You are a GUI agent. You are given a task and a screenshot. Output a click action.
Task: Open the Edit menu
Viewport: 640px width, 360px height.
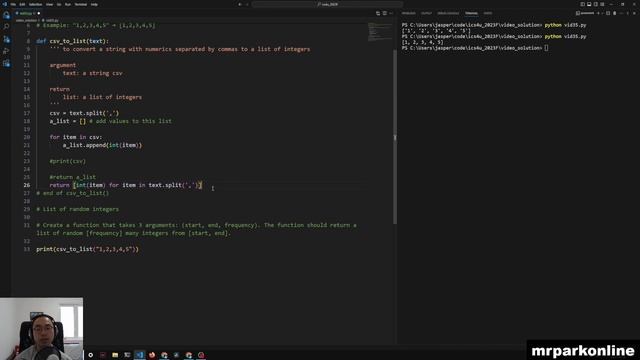click(x=22, y=4)
